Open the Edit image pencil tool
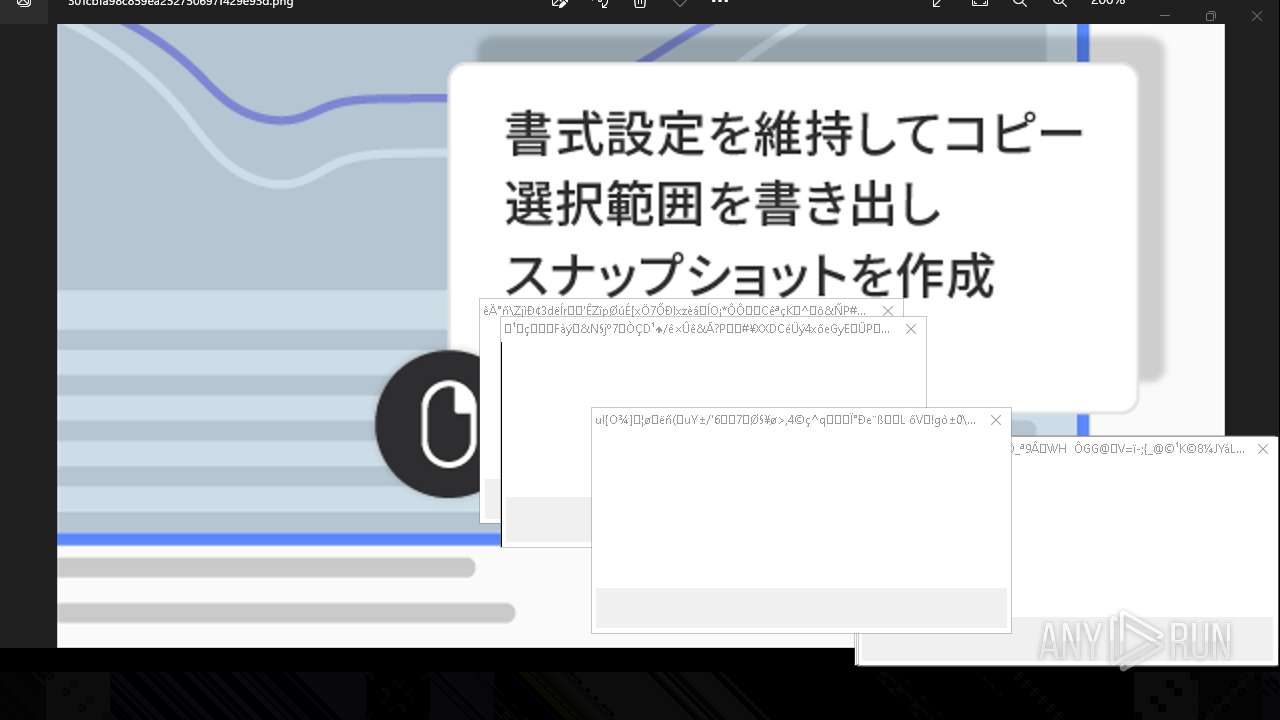 tap(560, 3)
